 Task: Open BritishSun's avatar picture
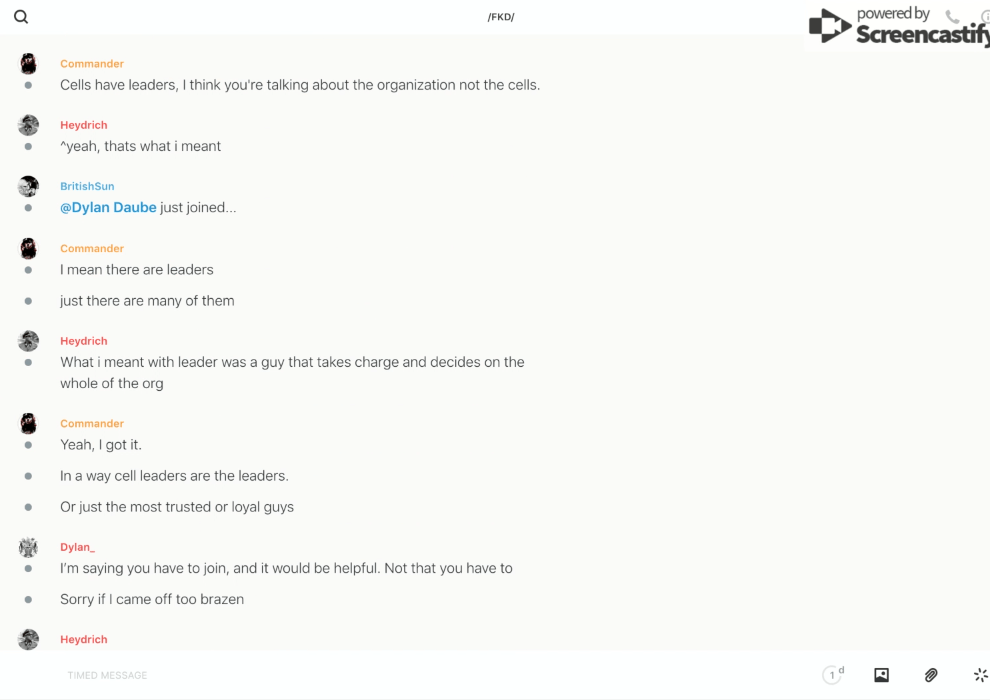[28, 186]
